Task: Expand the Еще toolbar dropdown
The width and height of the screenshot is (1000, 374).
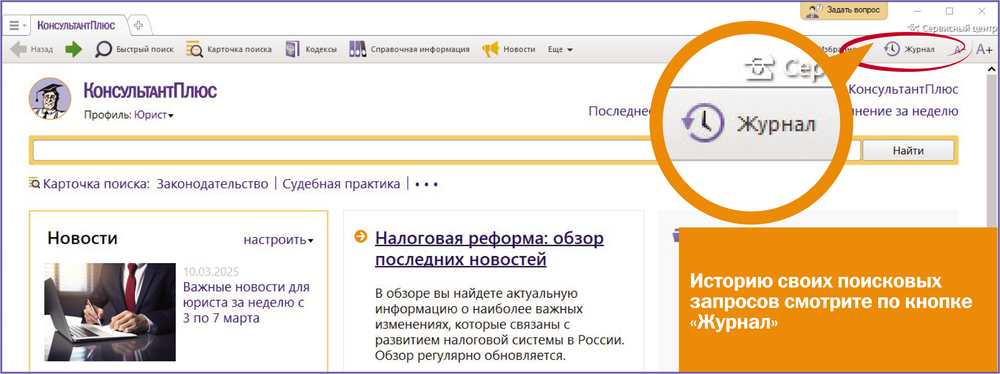Action: click(560, 49)
